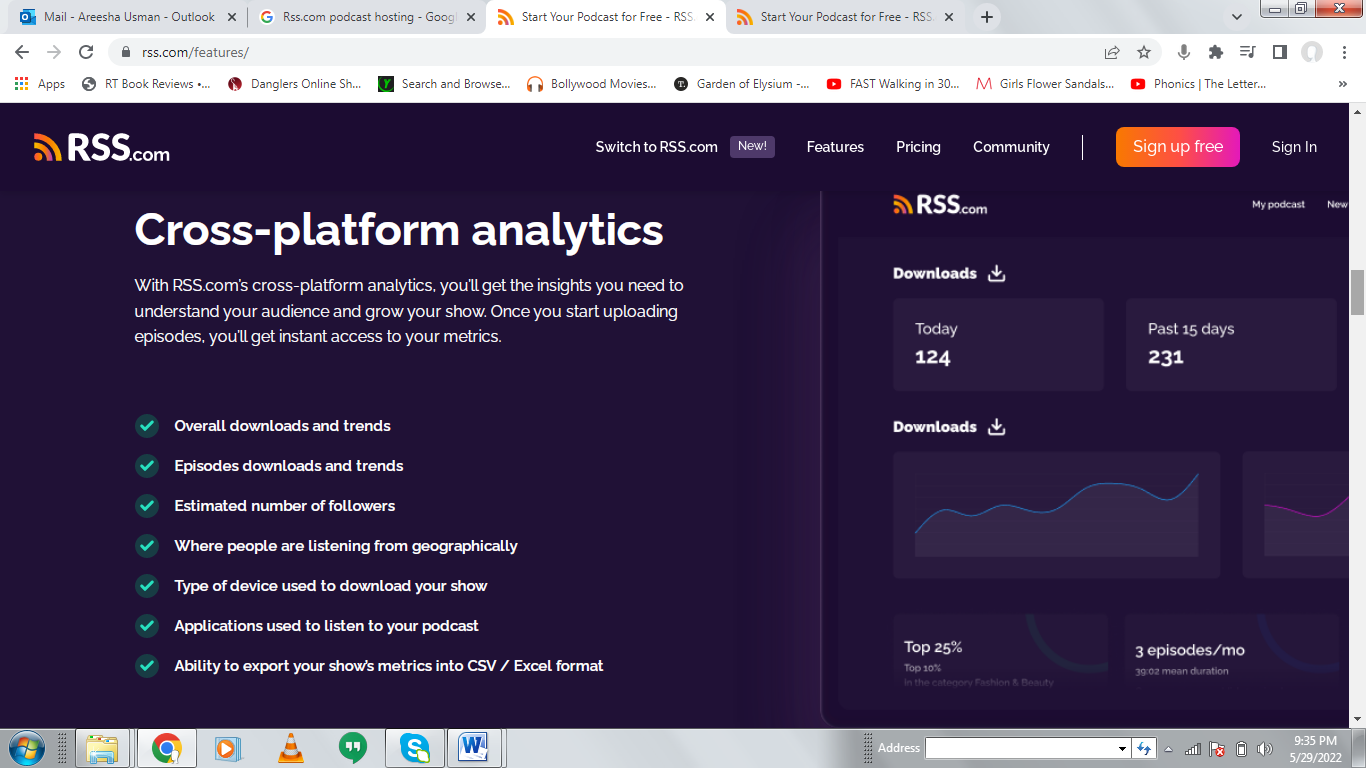
Task: Open the Danglers Online Shop bookmark
Action: click(x=295, y=84)
